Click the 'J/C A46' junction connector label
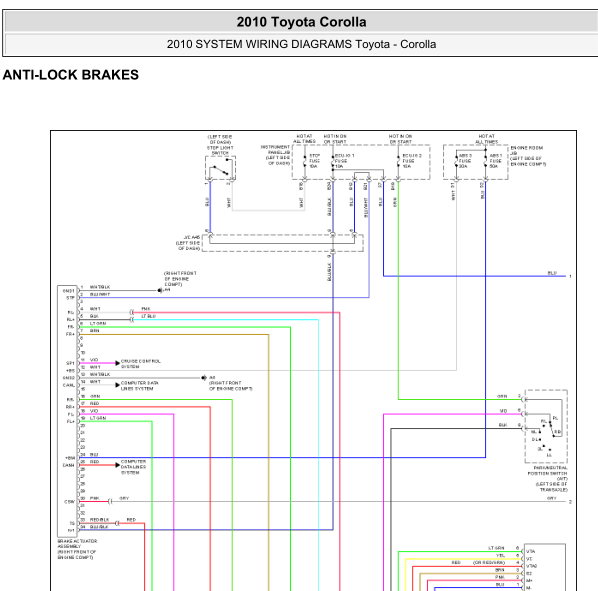This screenshot has height=591, width=598. [192, 237]
